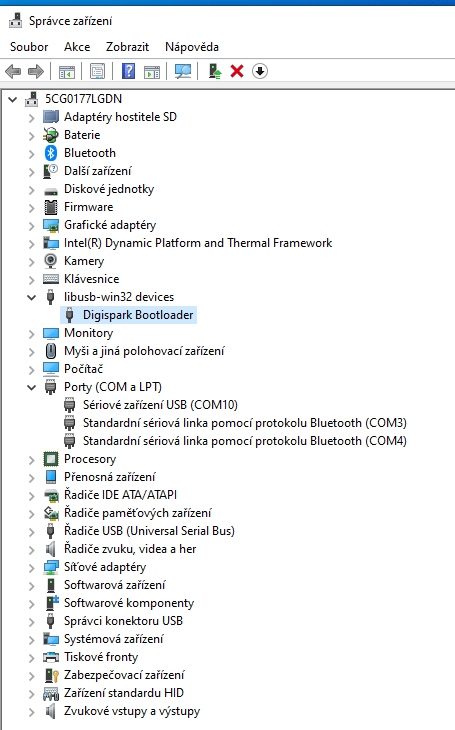This screenshot has width=455, height=730.
Task: Open the Akce menu
Action: click(77, 47)
